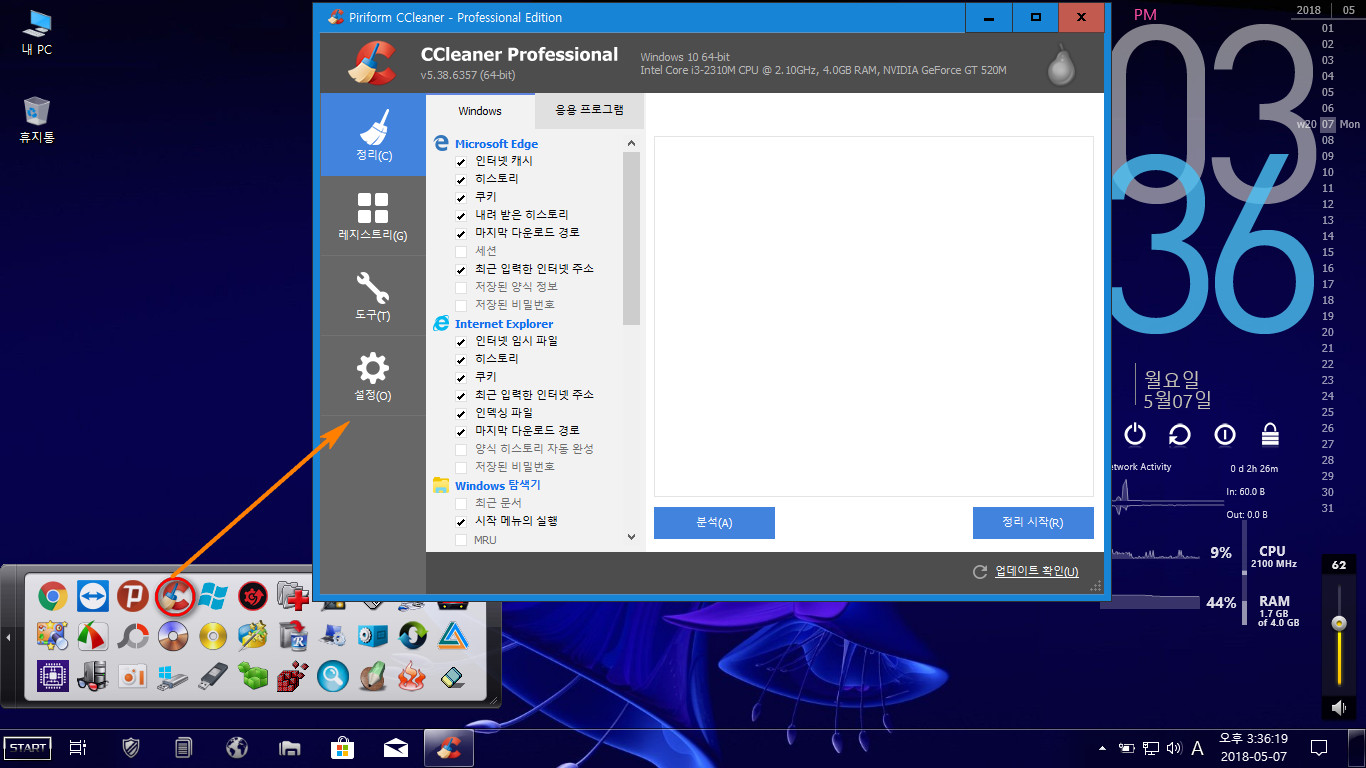Click the volume slider knob on desktop widget
1366x768 pixels.
pyautogui.click(x=1339, y=623)
